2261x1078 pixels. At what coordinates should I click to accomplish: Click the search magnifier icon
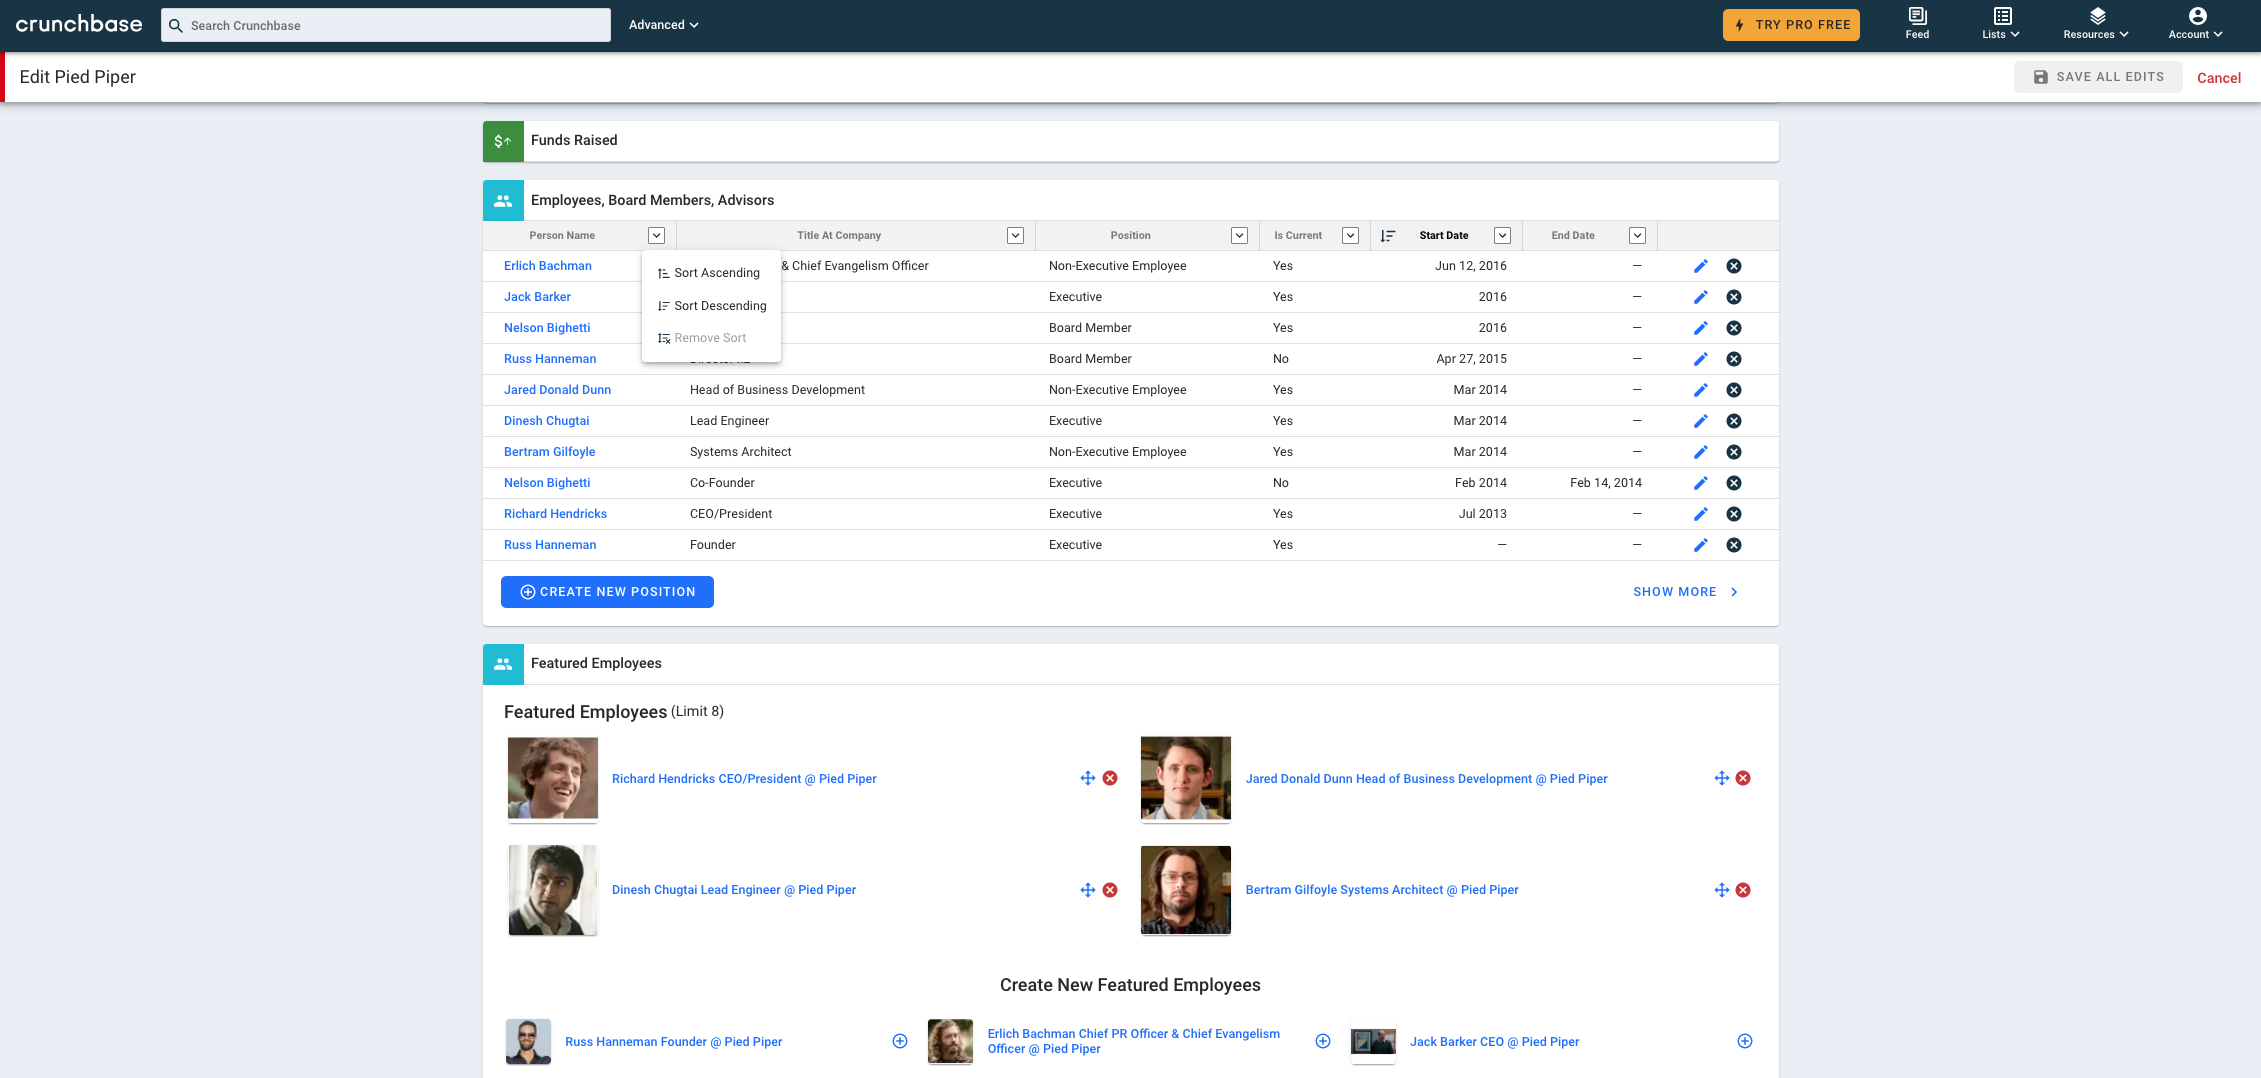[x=175, y=25]
